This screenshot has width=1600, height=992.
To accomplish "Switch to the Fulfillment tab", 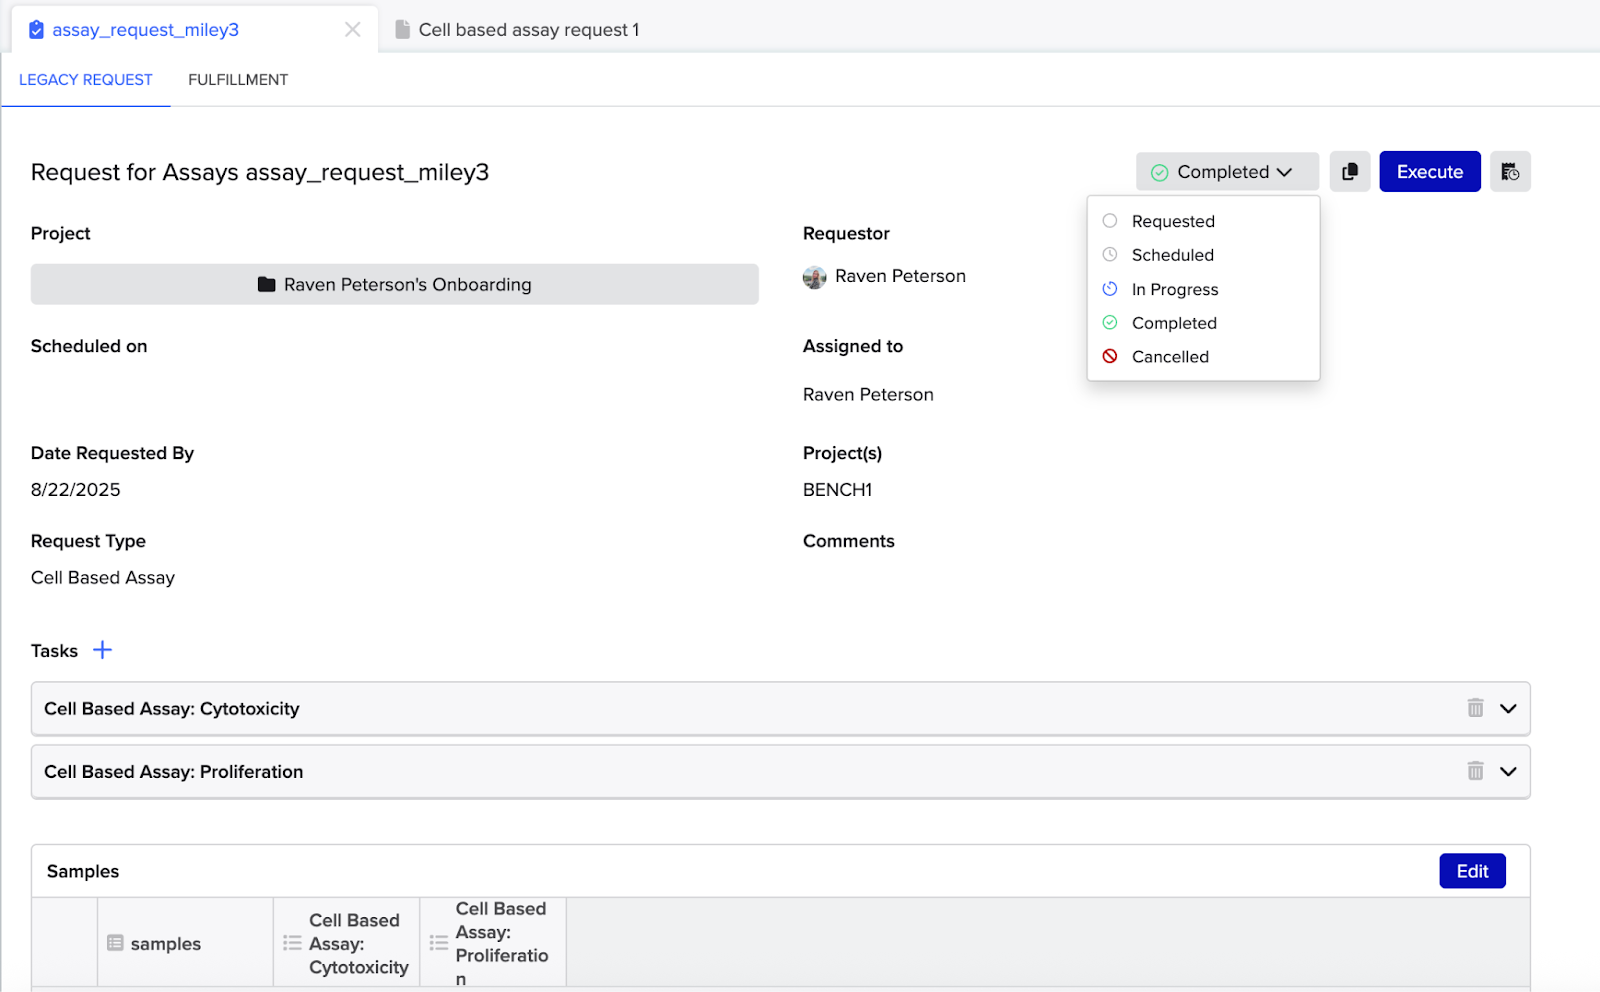I will point(238,80).
